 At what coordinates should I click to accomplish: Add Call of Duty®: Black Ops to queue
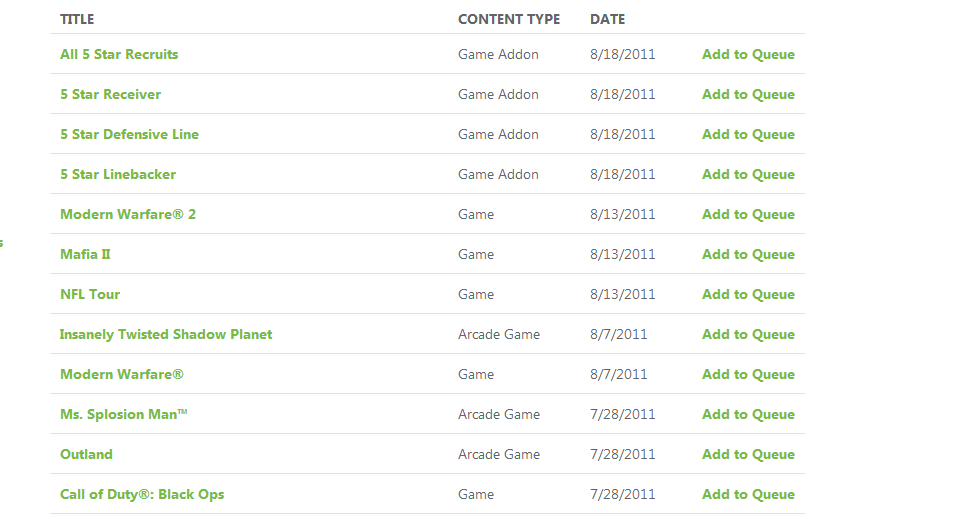pos(748,494)
